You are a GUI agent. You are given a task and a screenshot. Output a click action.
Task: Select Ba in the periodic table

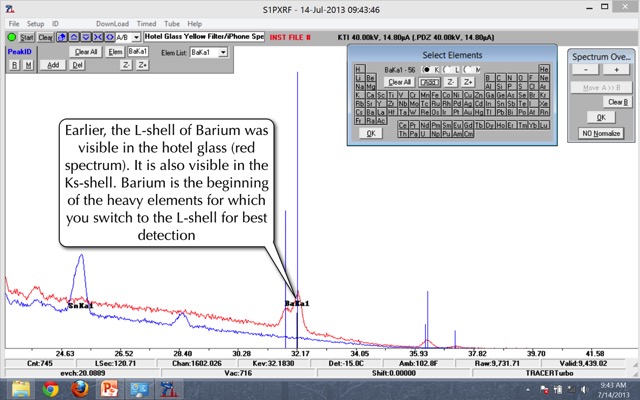tap(370, 112)
